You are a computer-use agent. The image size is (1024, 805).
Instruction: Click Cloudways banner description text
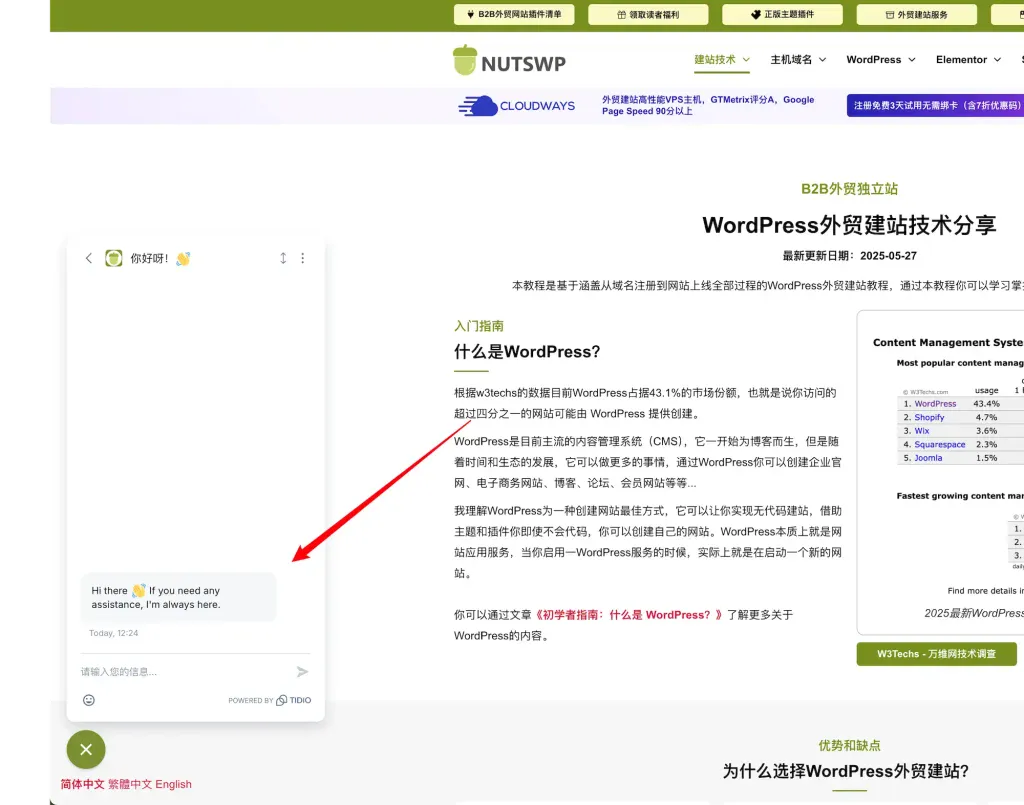tap(708, 105)
